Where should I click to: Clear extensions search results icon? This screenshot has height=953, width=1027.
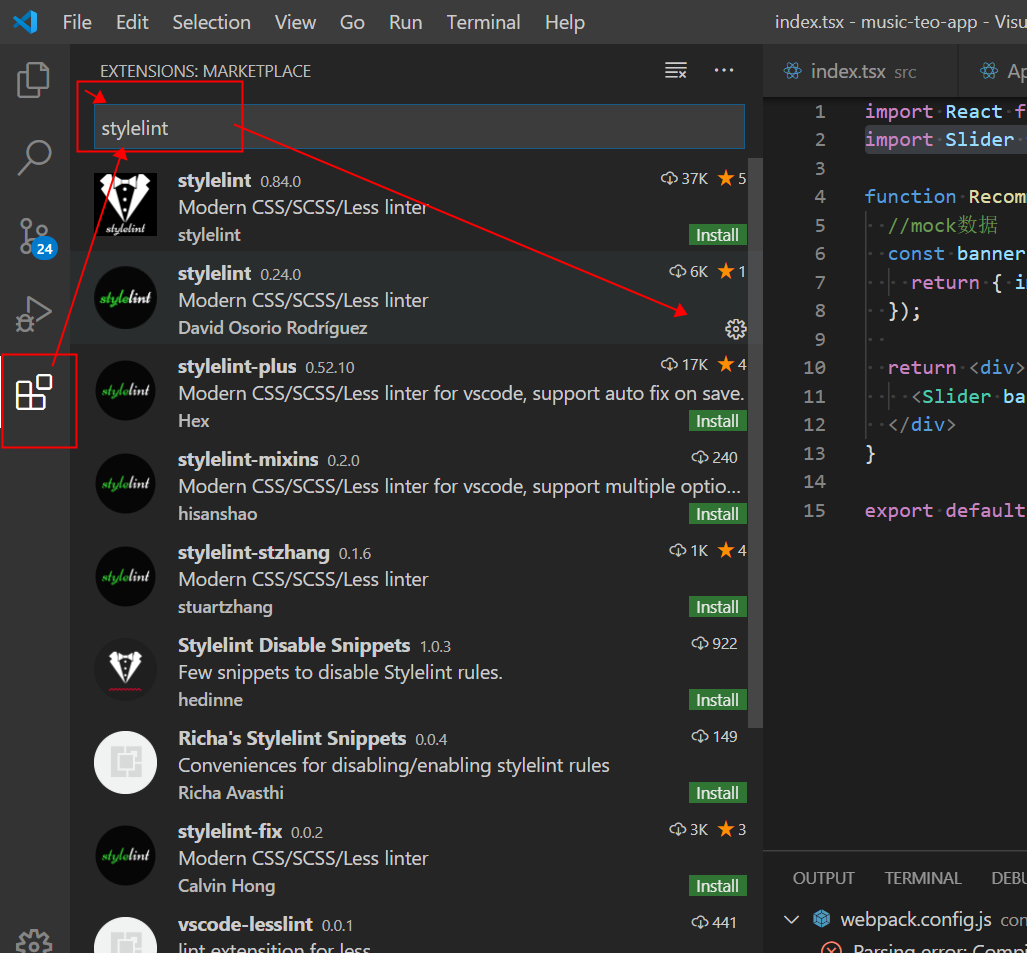[676, 70]
